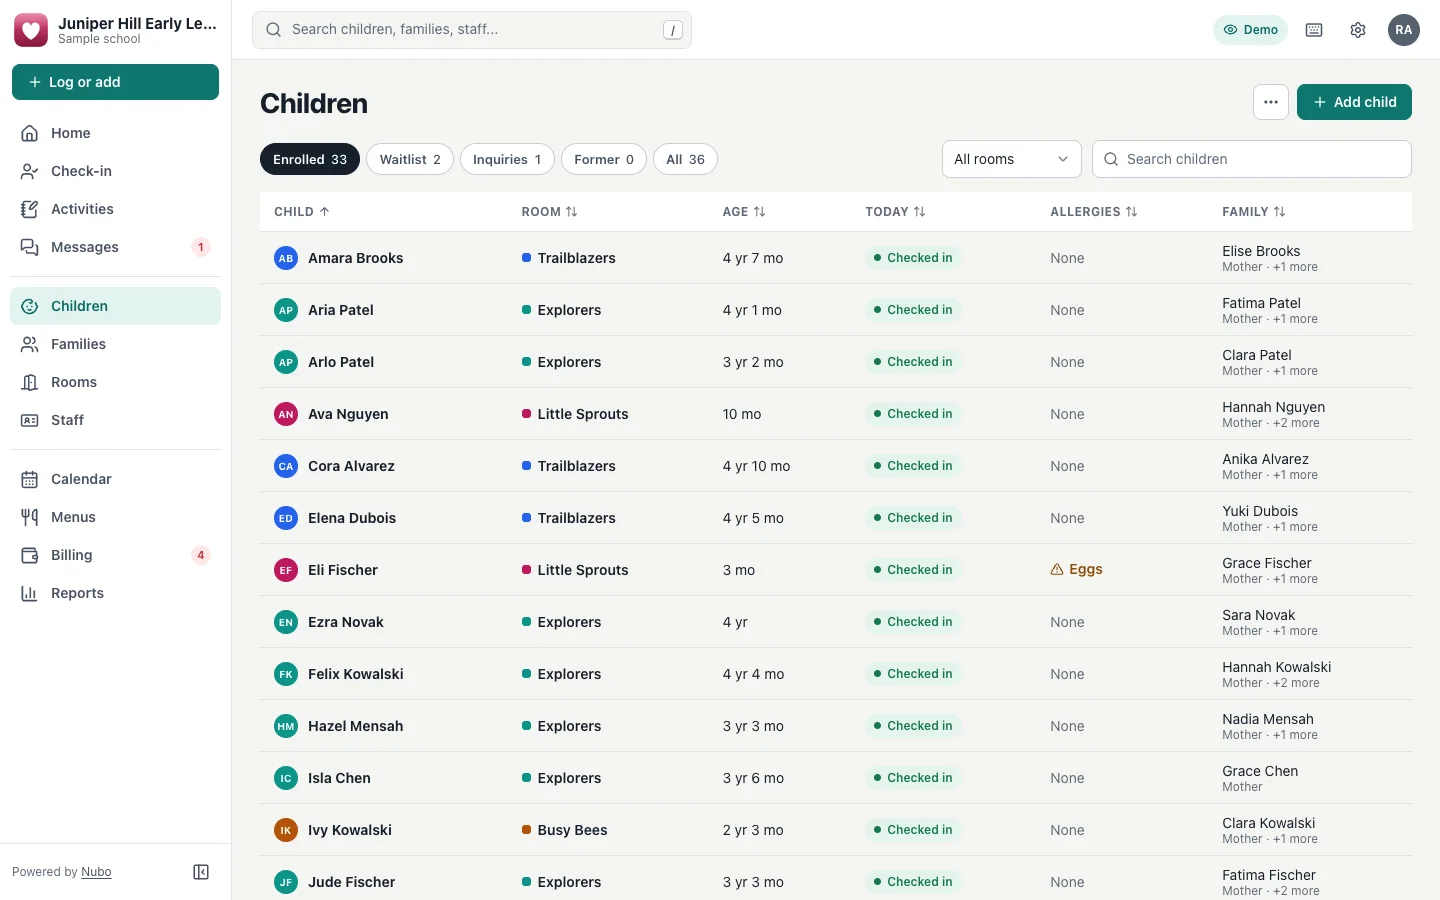Sort by the CHILD column header
Screen dimensions: 1440x900
tap(302, 212)
